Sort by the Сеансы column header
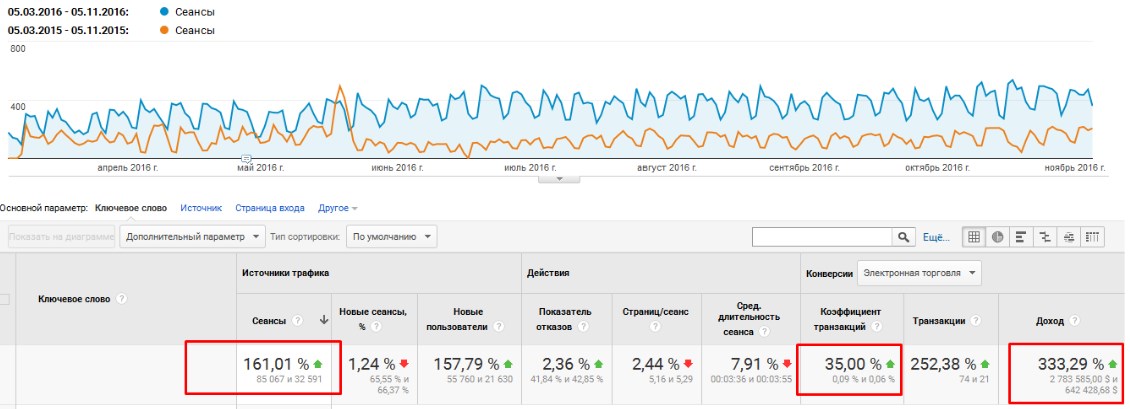1130x409 pixels. coord(268,320)
